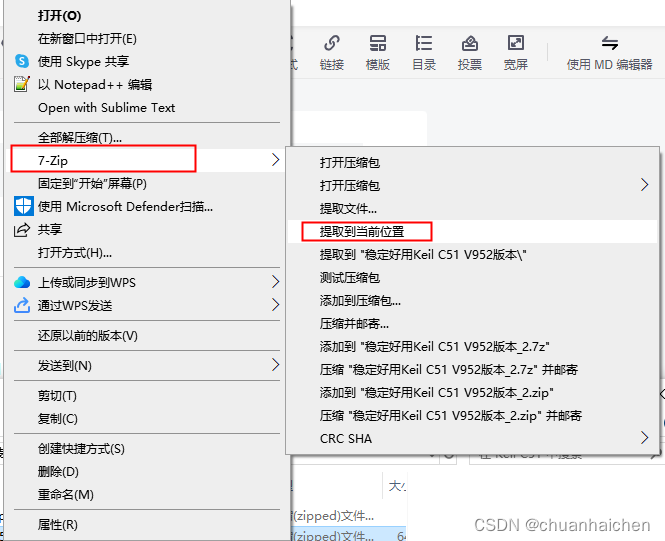Viewport: 665px width, 541px height.
Task: Toggle the 宽屏 widescreen icon
Action: click(516, 43)
